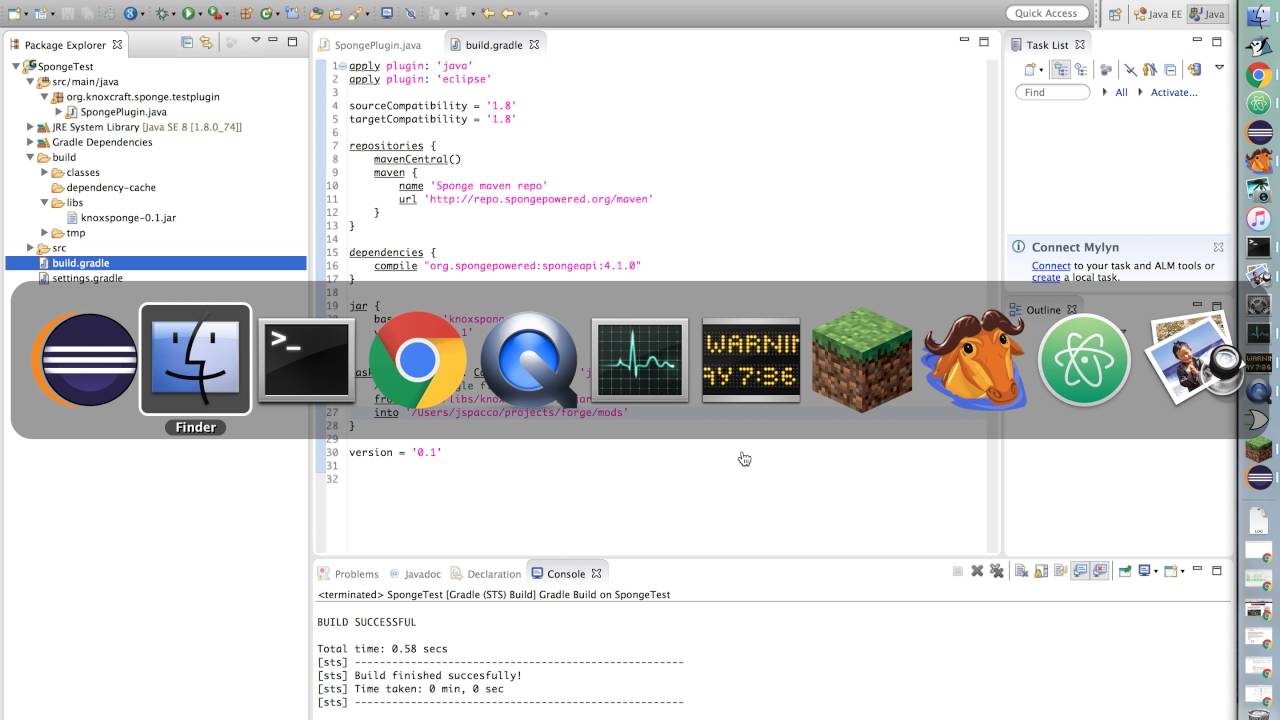This screenshot has width=1280, height=720.
Task: Switch to SpongePlugin.java editor tab
Action: click(370, 45)
